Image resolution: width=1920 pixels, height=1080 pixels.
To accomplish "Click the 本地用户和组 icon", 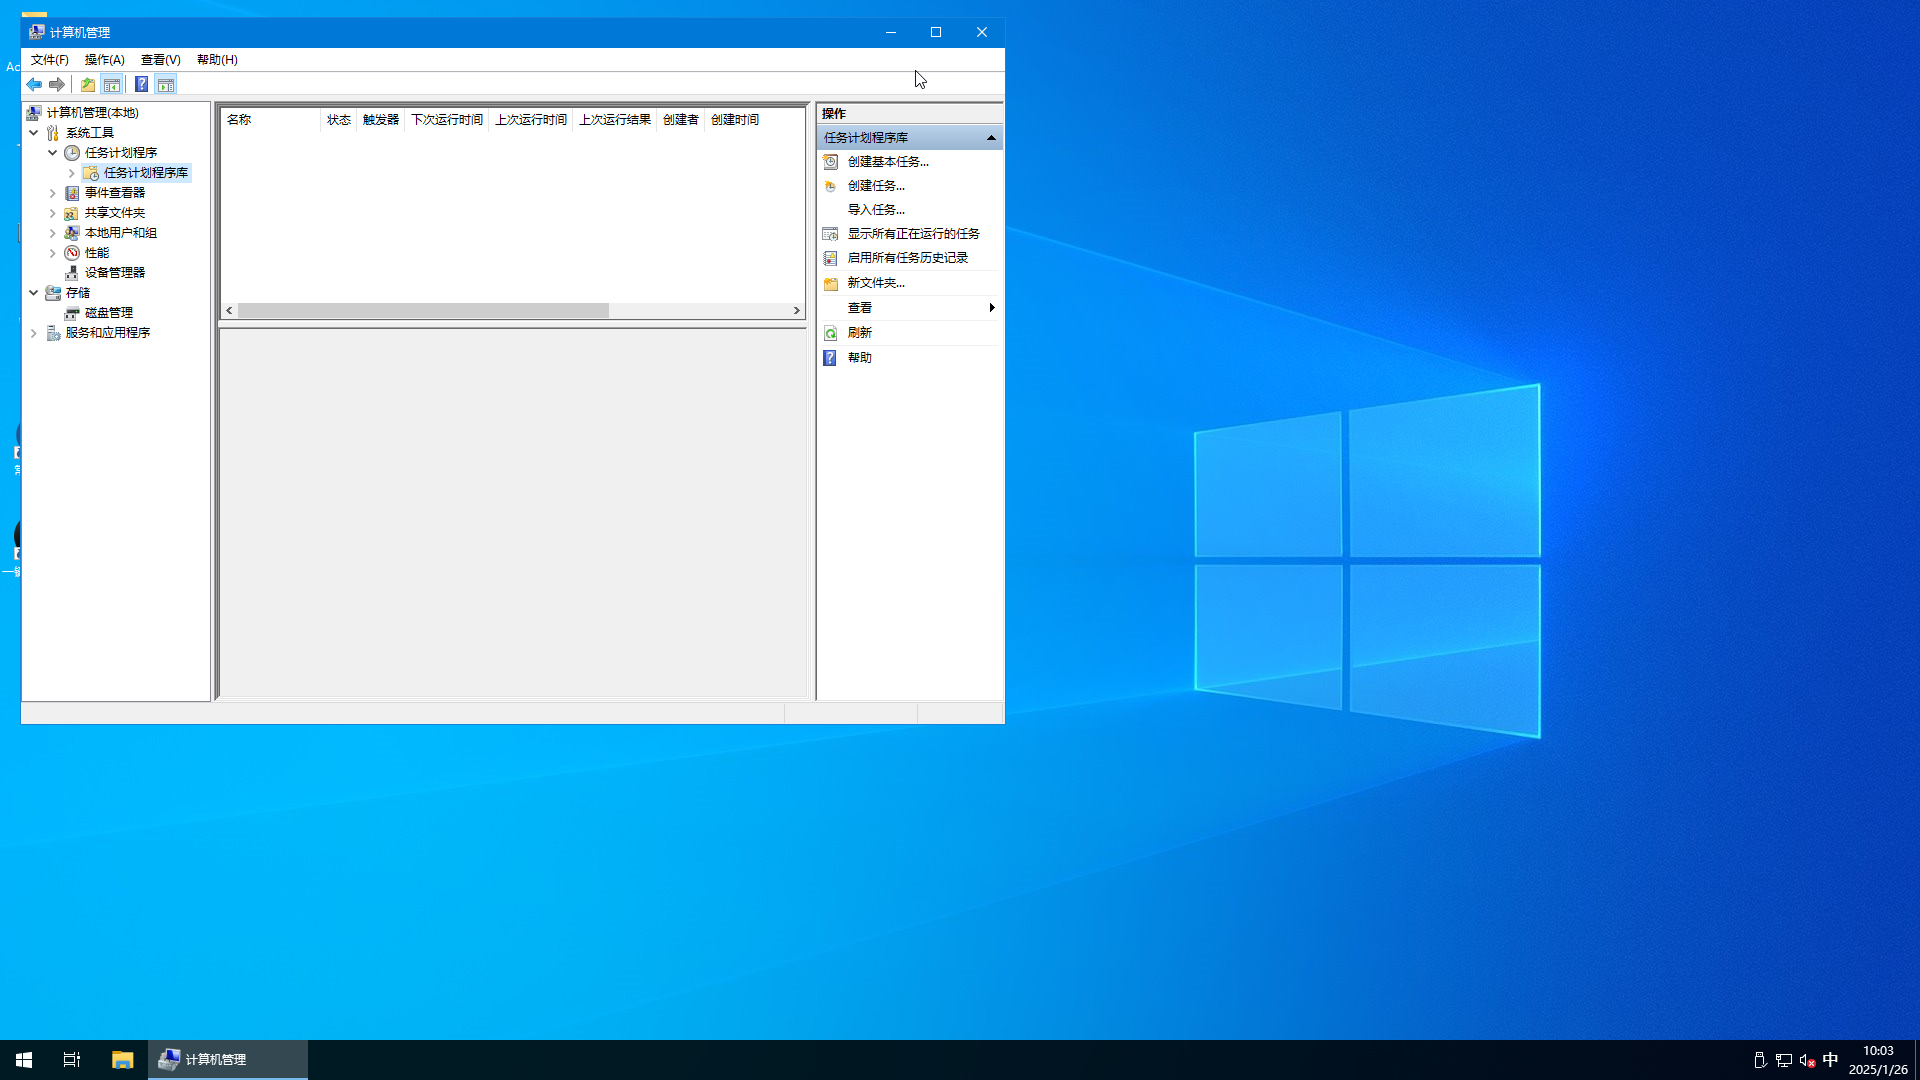I will click(x=72, y=233).
